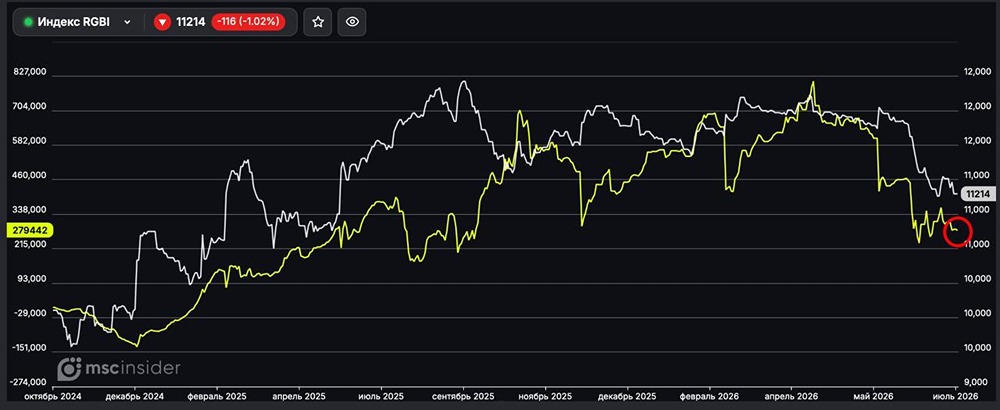1000x410 pixels.
Task: Click the 11214 label on right axis
Action: coord(976,194)
